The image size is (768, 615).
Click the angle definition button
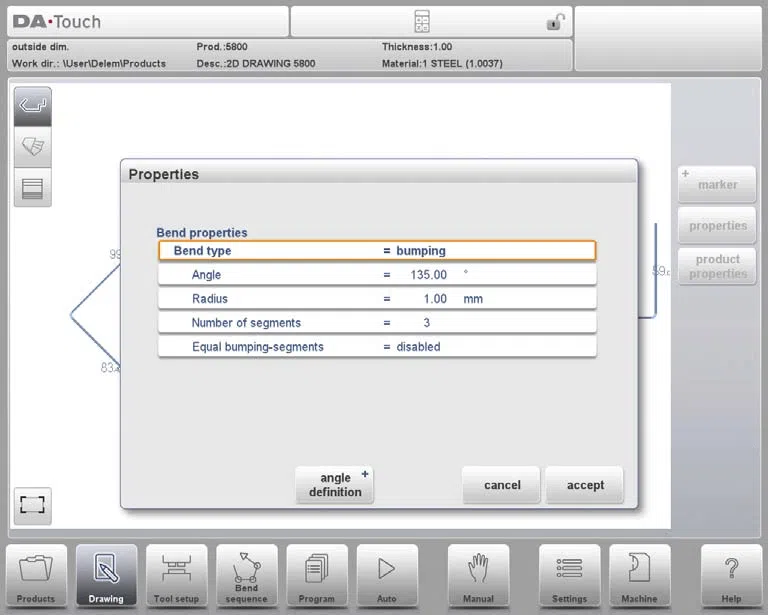point(335,485)
